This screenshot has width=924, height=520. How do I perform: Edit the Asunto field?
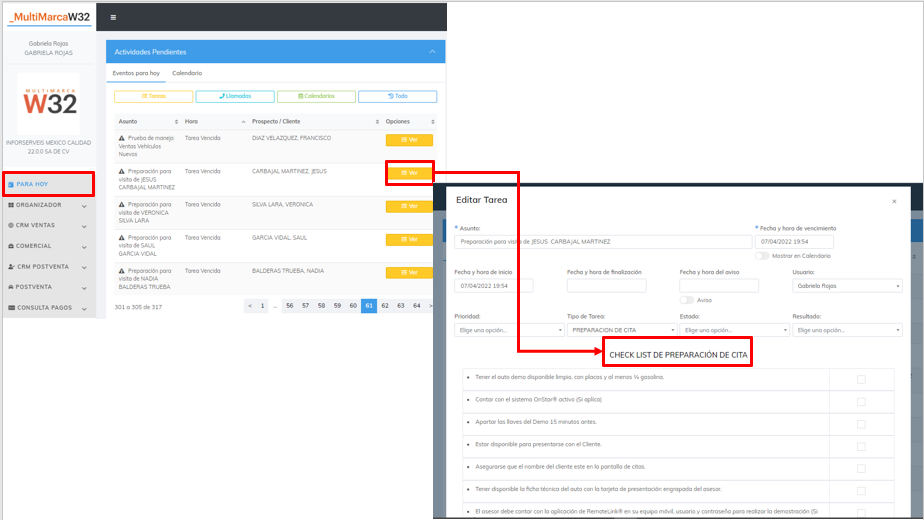[x=603, y=242]
